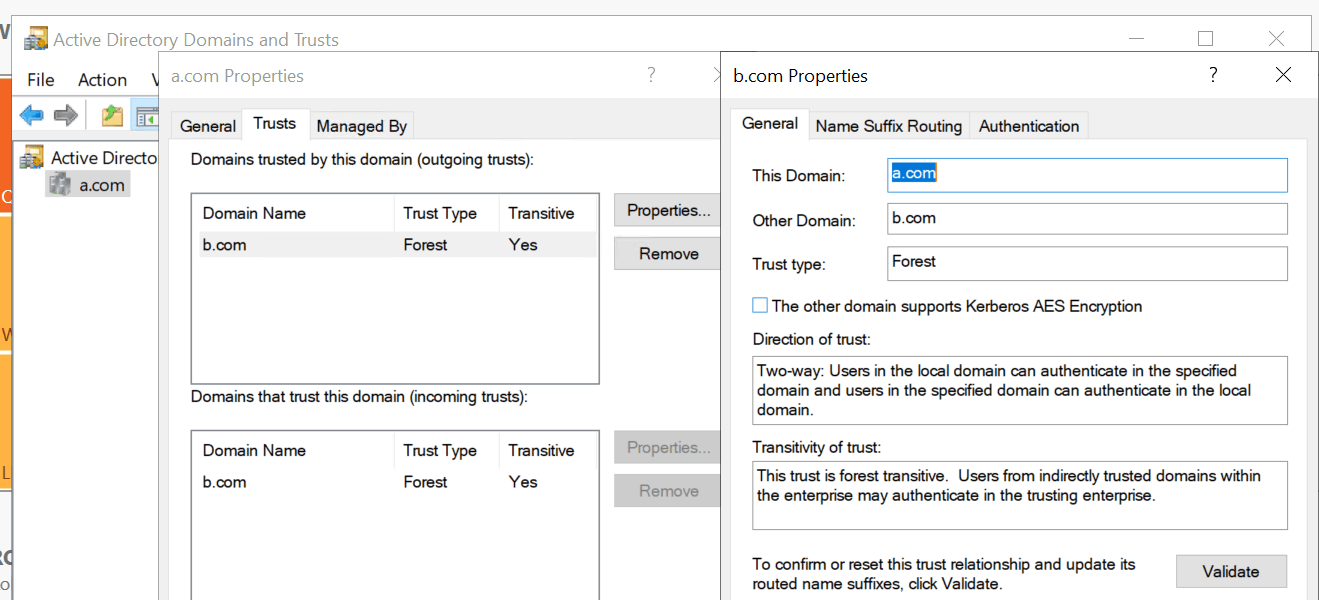This screenshot has height=600, width=1319.
Task: Open the Managed By tab
Action: (x=361, y=126)
